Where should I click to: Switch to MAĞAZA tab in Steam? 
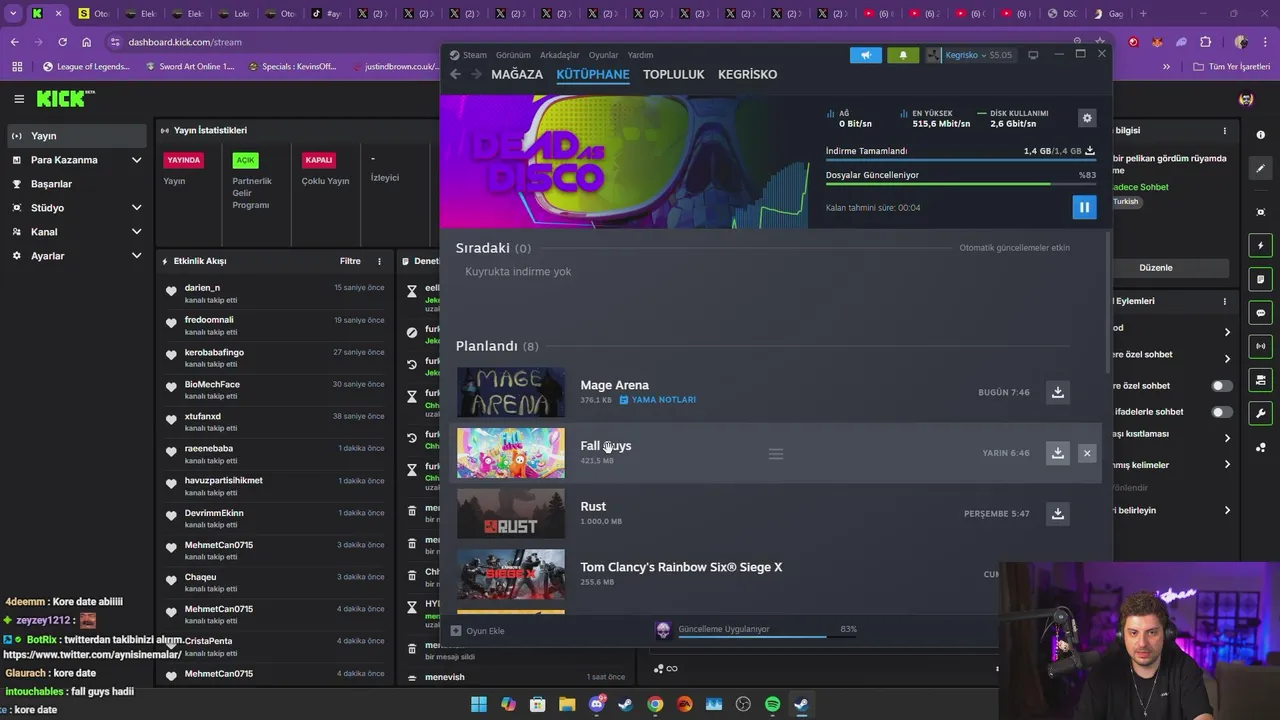click(517, 74)
